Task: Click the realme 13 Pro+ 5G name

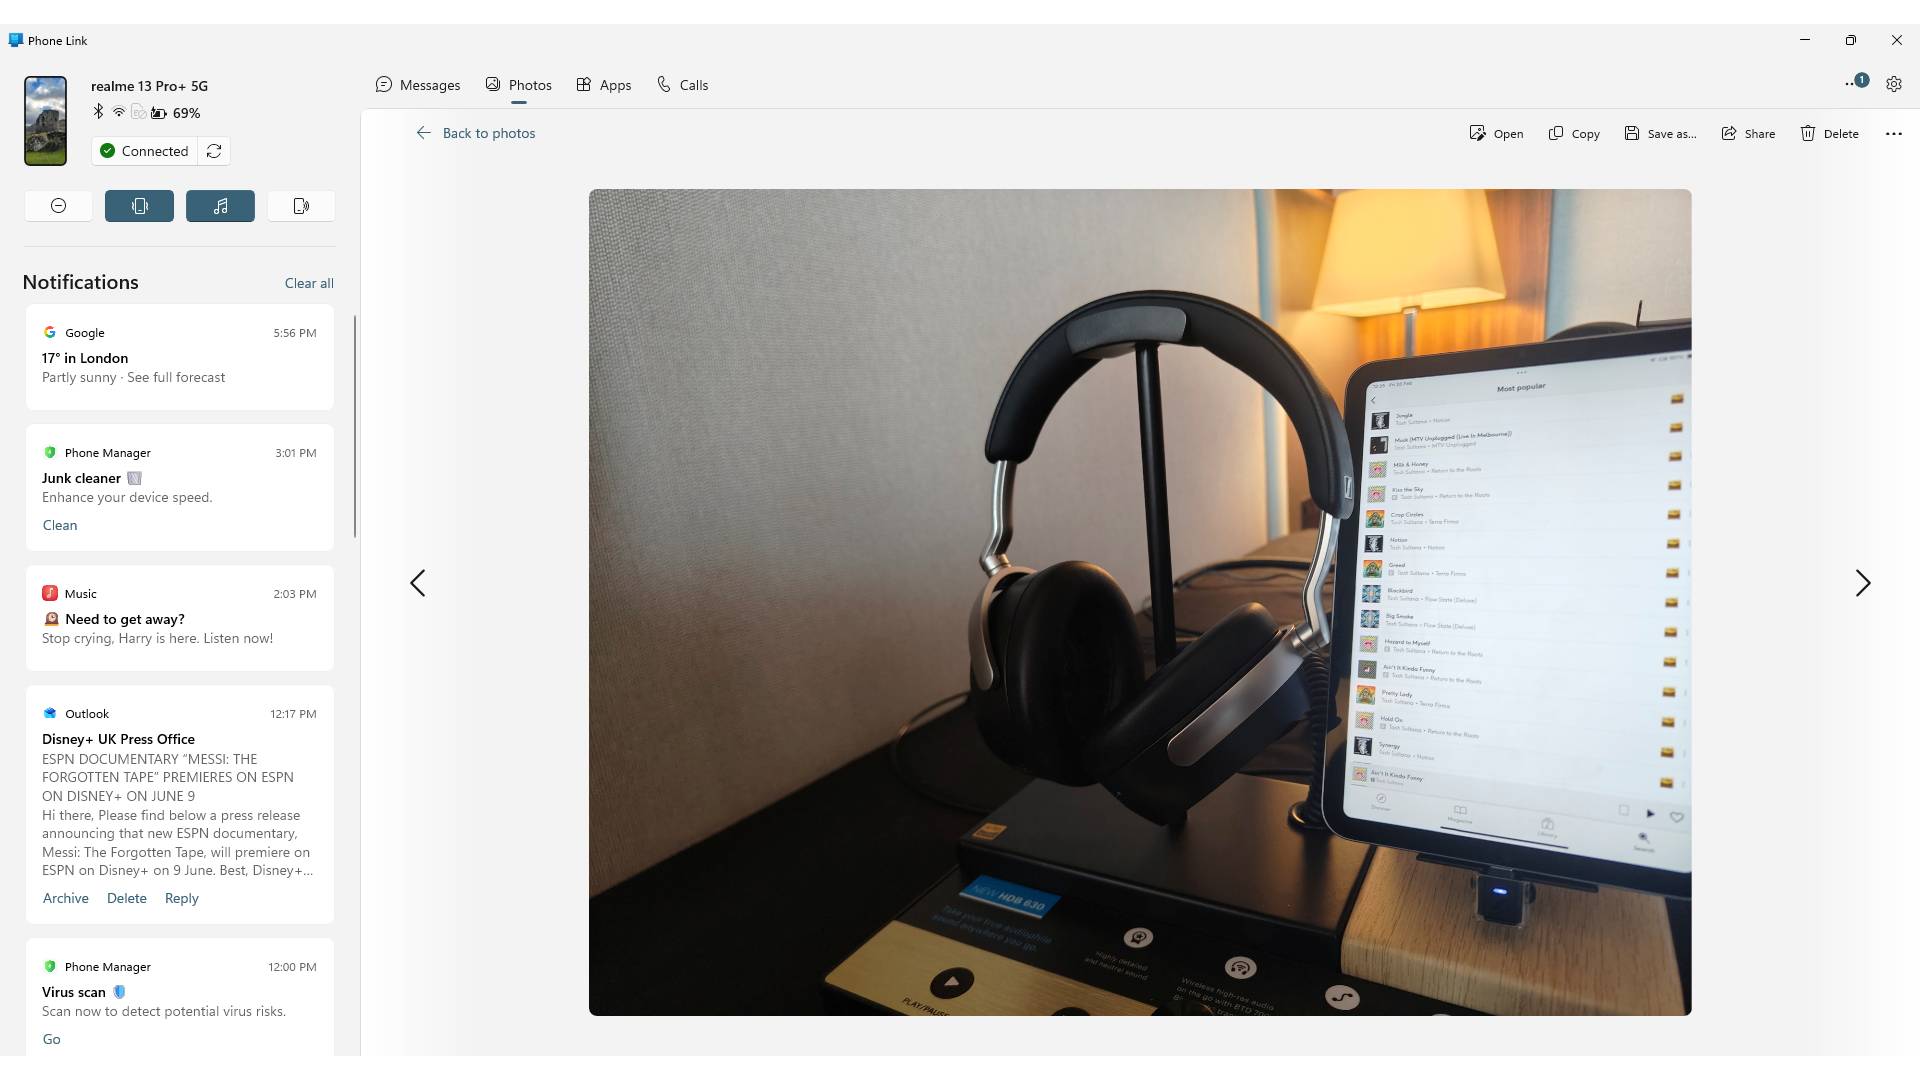Action: pos(149,86)
